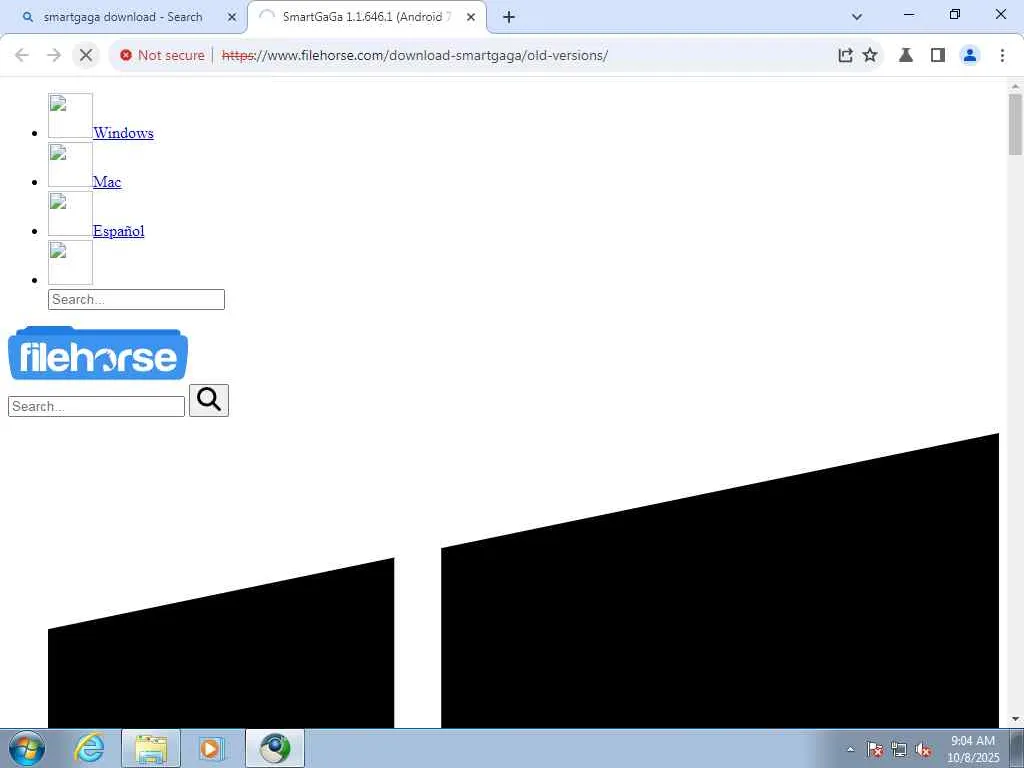The height and width of the screenshot is (768, 1024).
Task: Close the smartgaga download Search tab
Action: point(232,17)
